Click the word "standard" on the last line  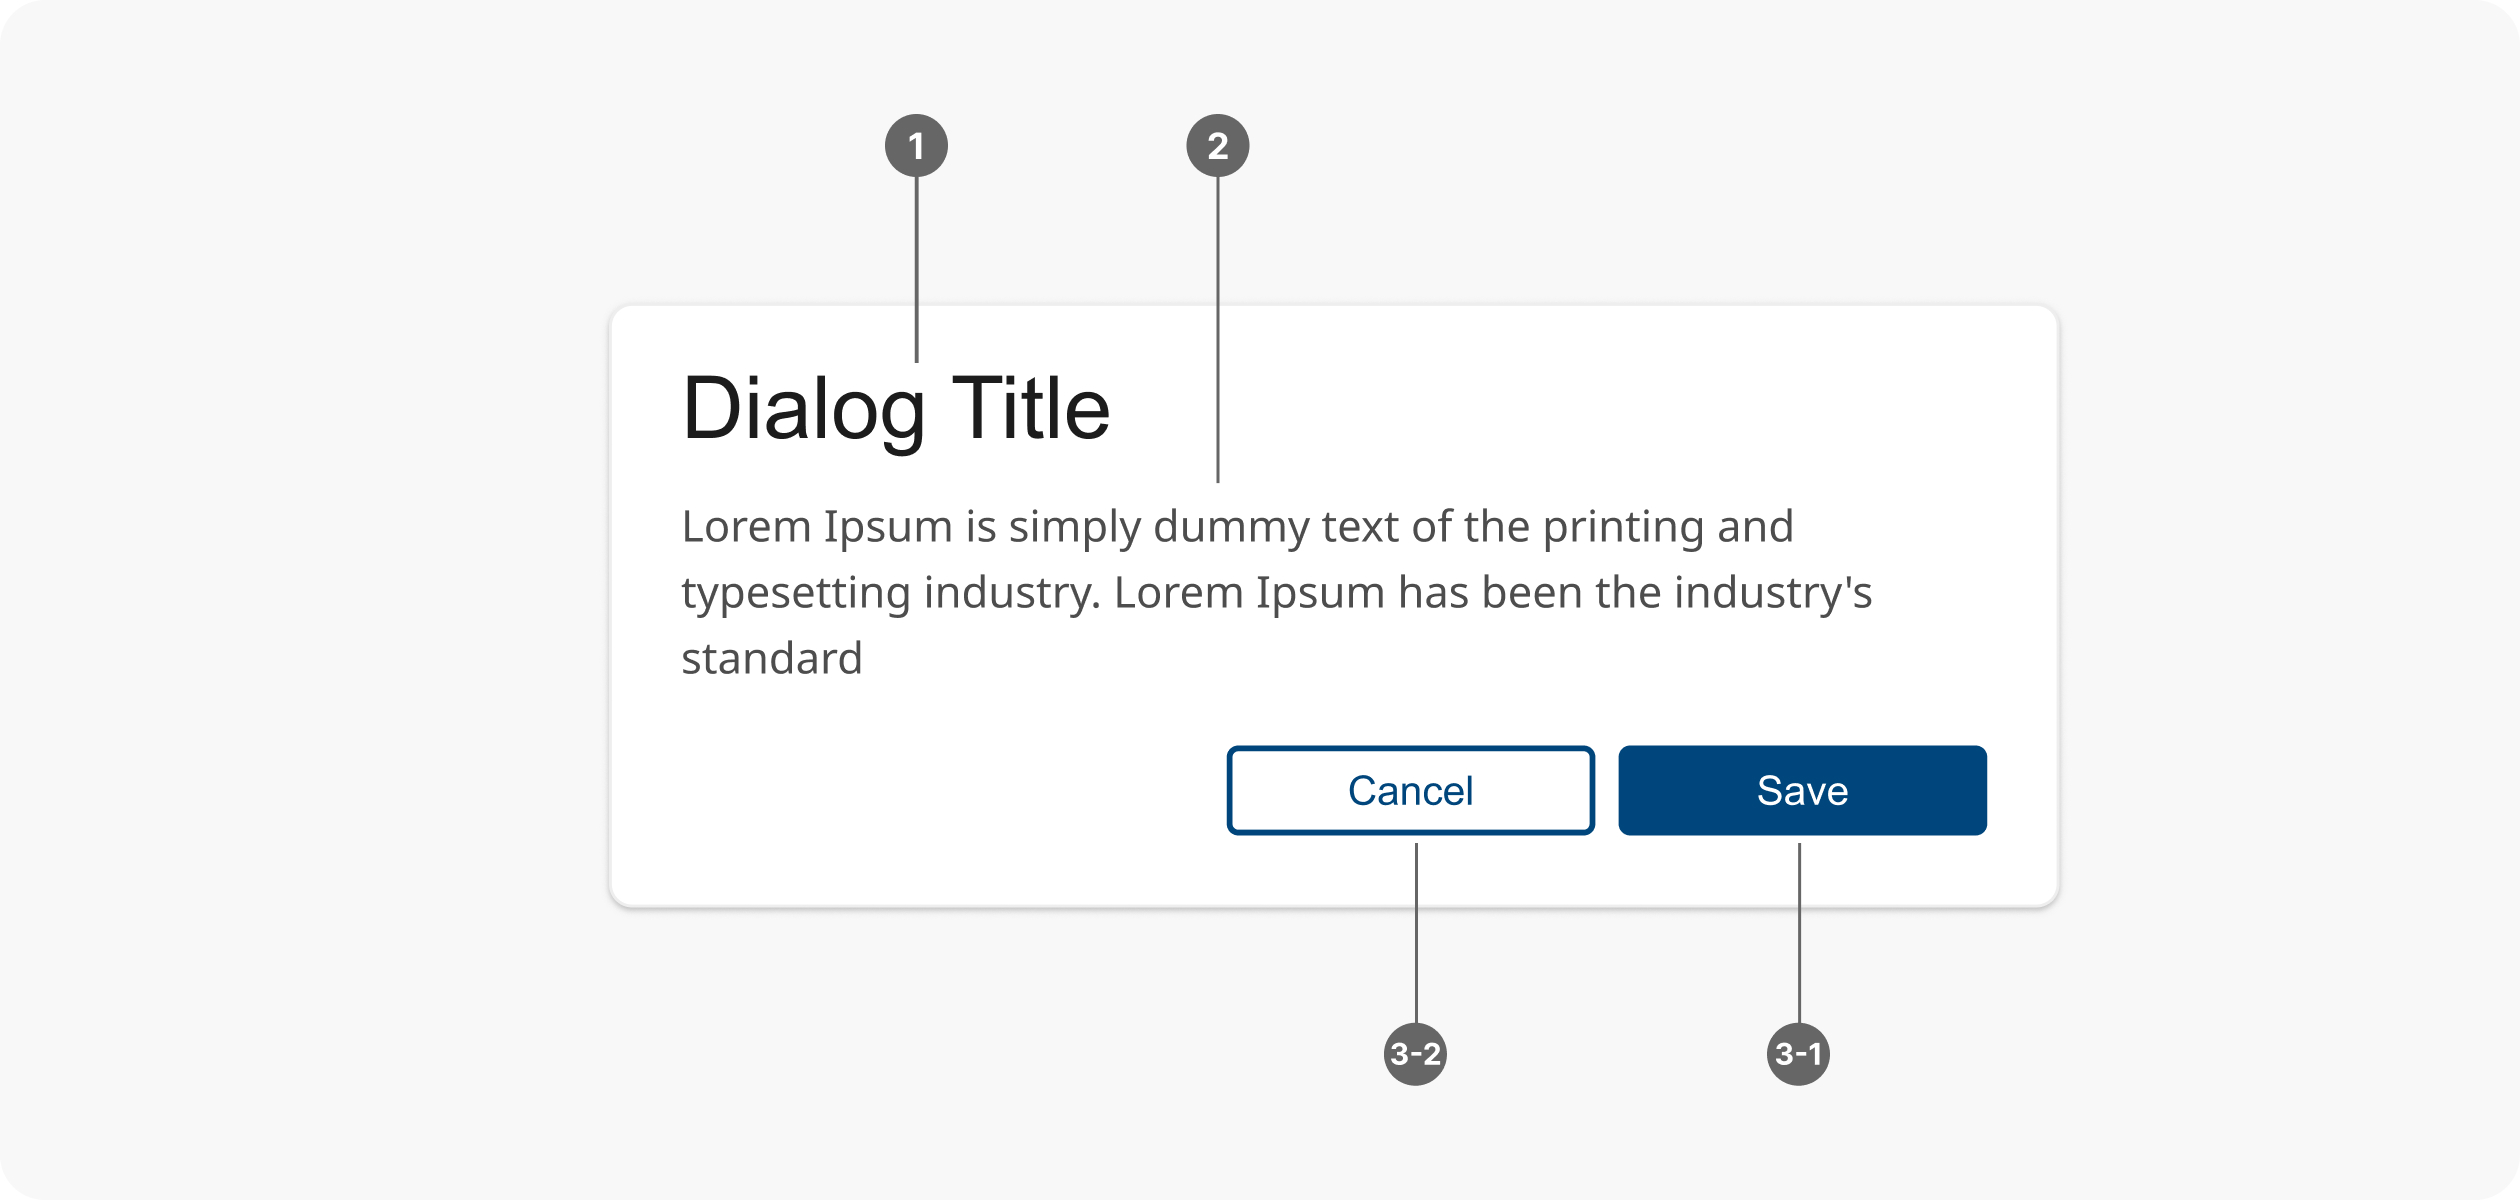[x=771, y=659]
